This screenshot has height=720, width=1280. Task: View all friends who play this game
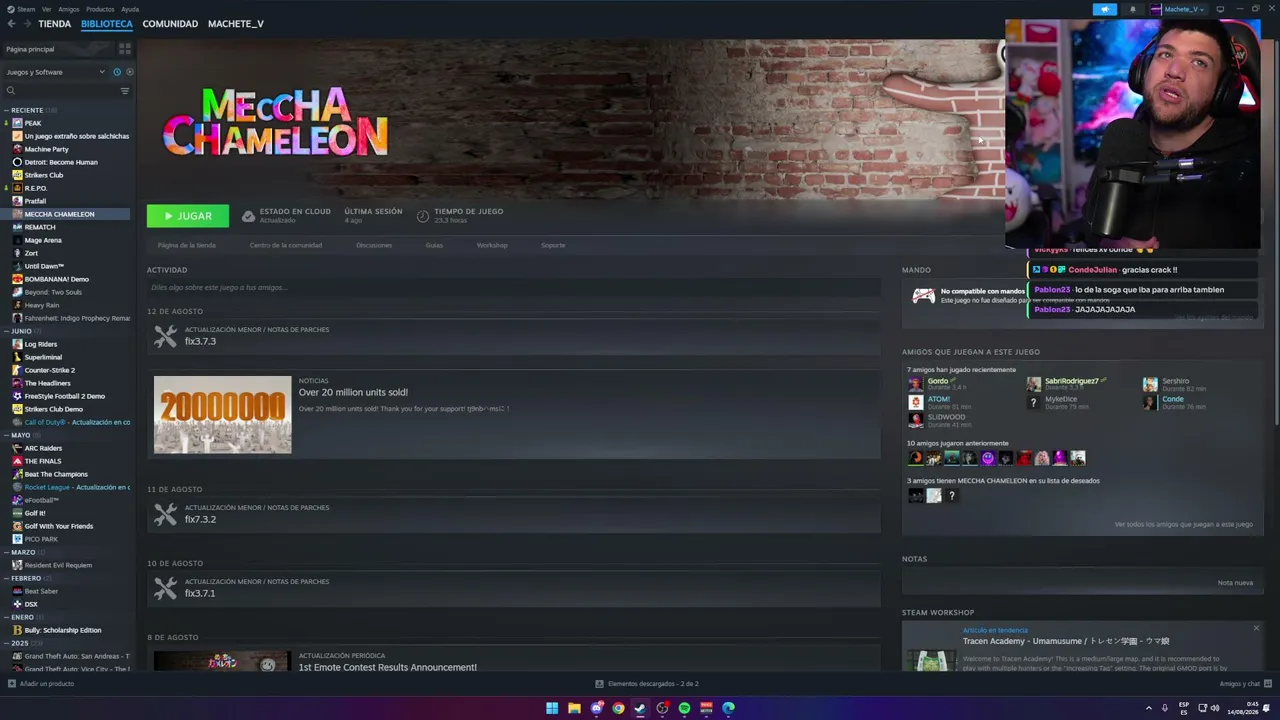(1184, 524)
